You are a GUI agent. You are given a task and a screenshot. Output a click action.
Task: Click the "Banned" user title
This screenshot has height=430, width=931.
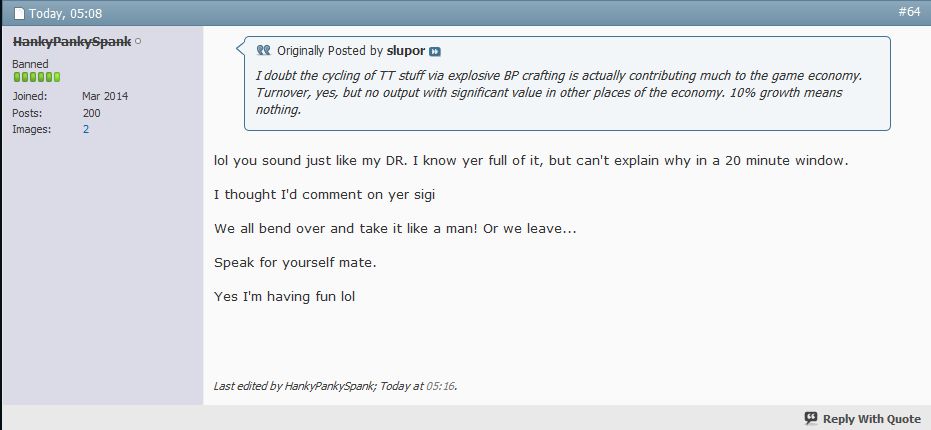click(30, 63)
